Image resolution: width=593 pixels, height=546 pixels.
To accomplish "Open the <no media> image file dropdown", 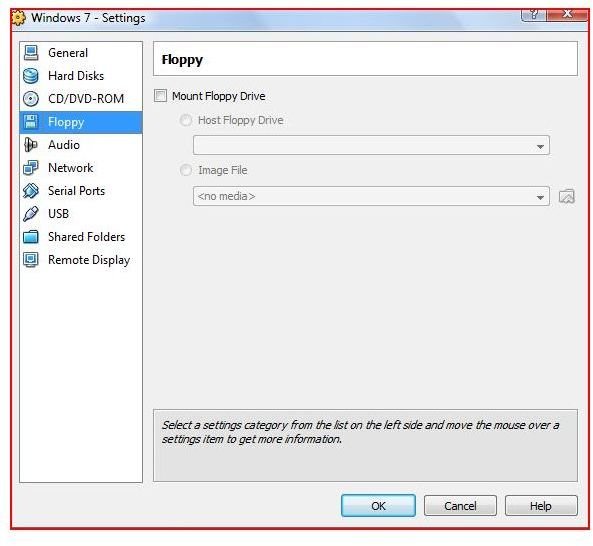I will tap(371, 196).
